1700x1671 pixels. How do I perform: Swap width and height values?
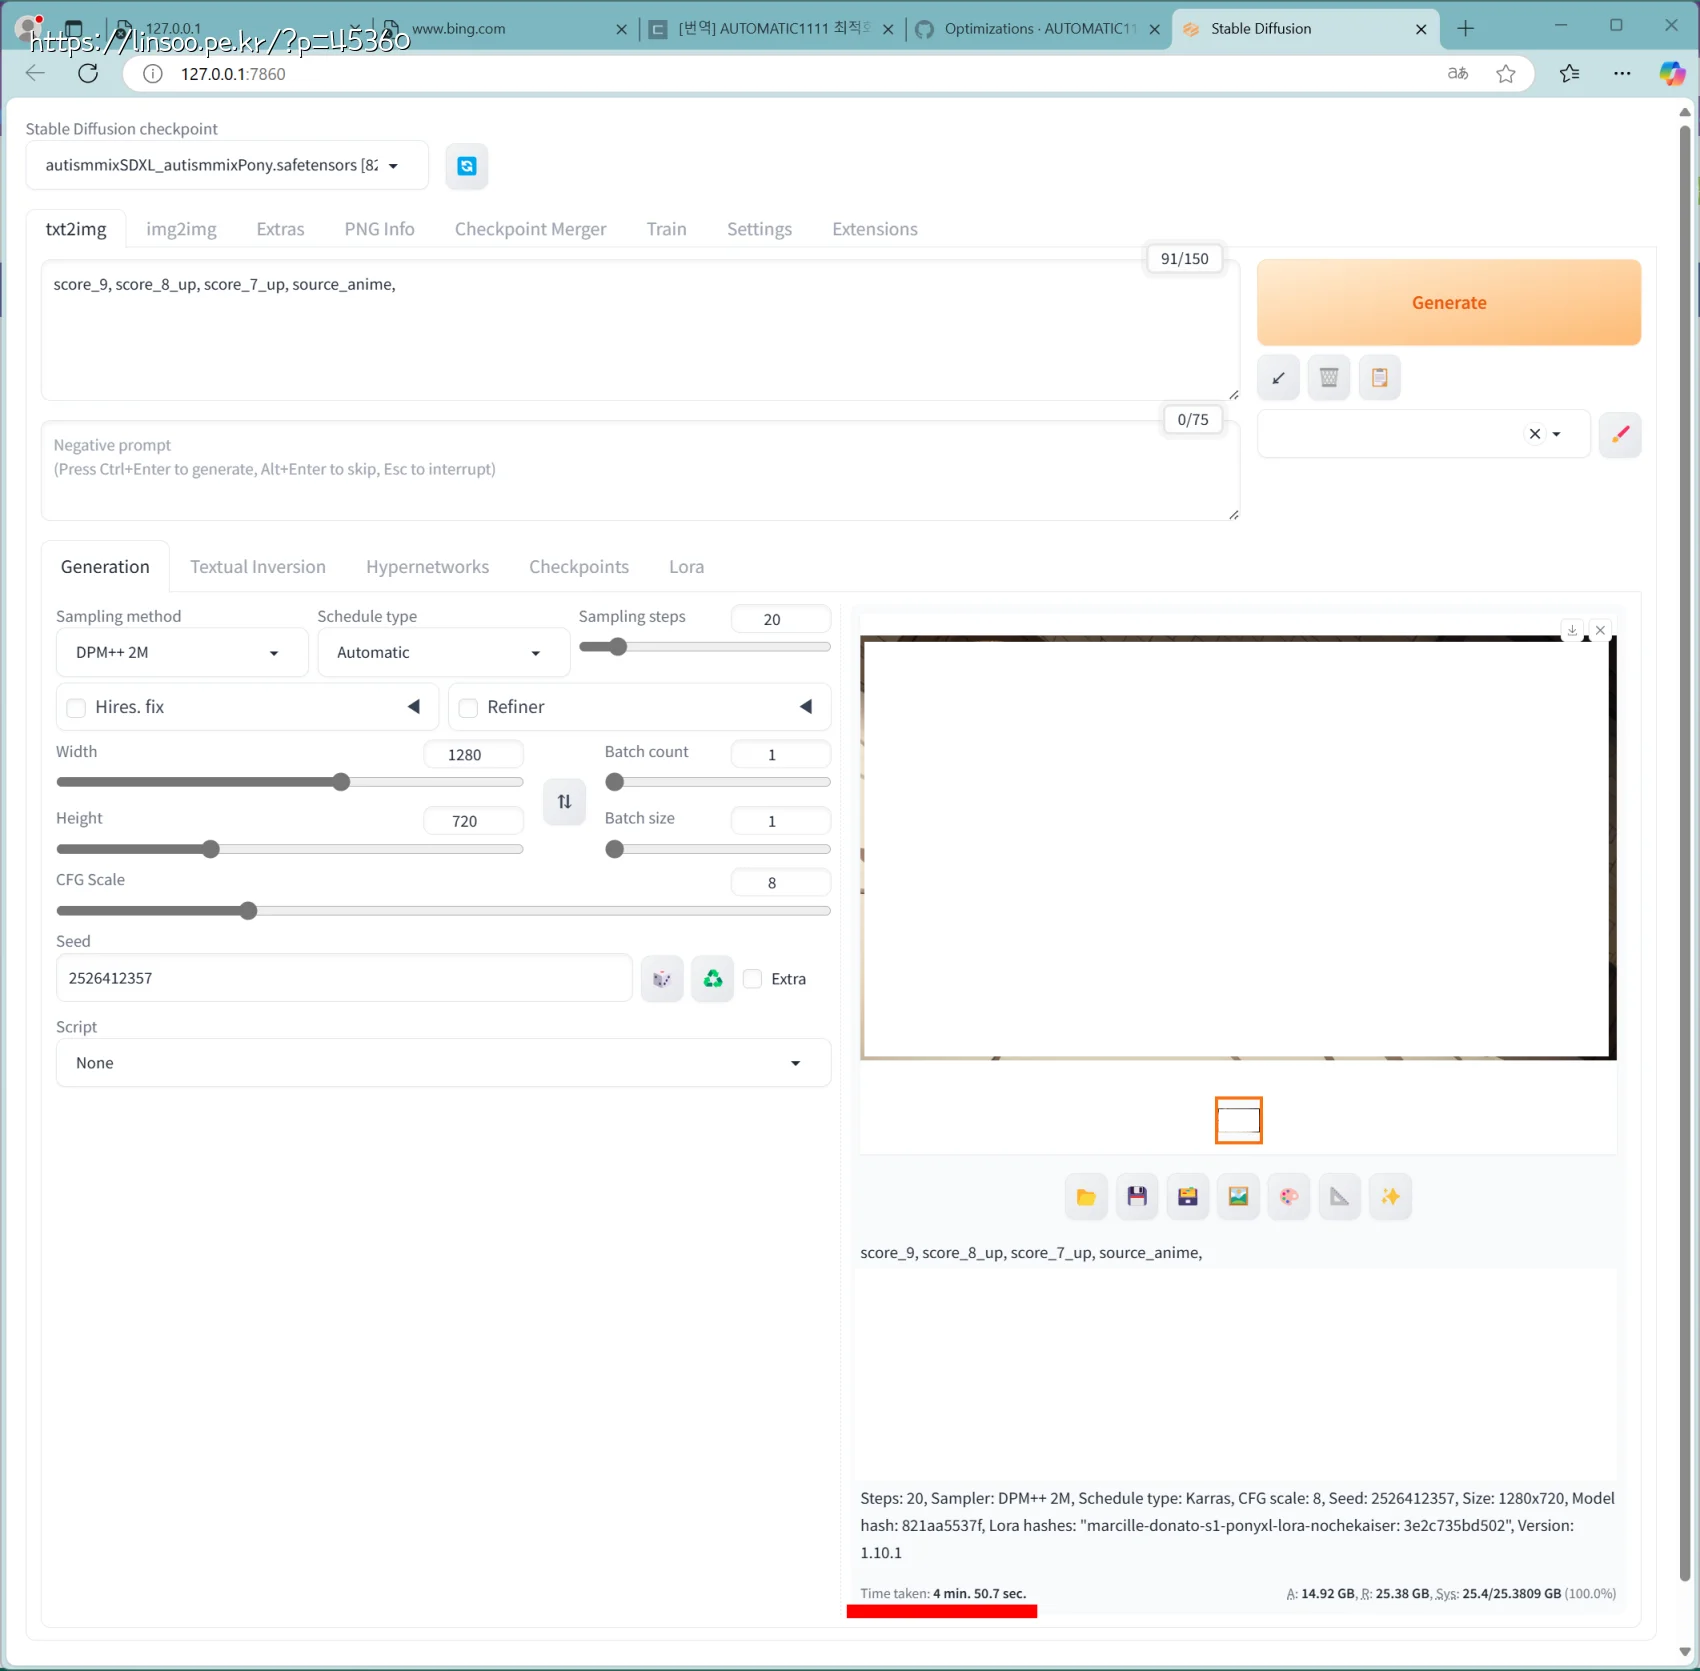[x=564, y=801]
